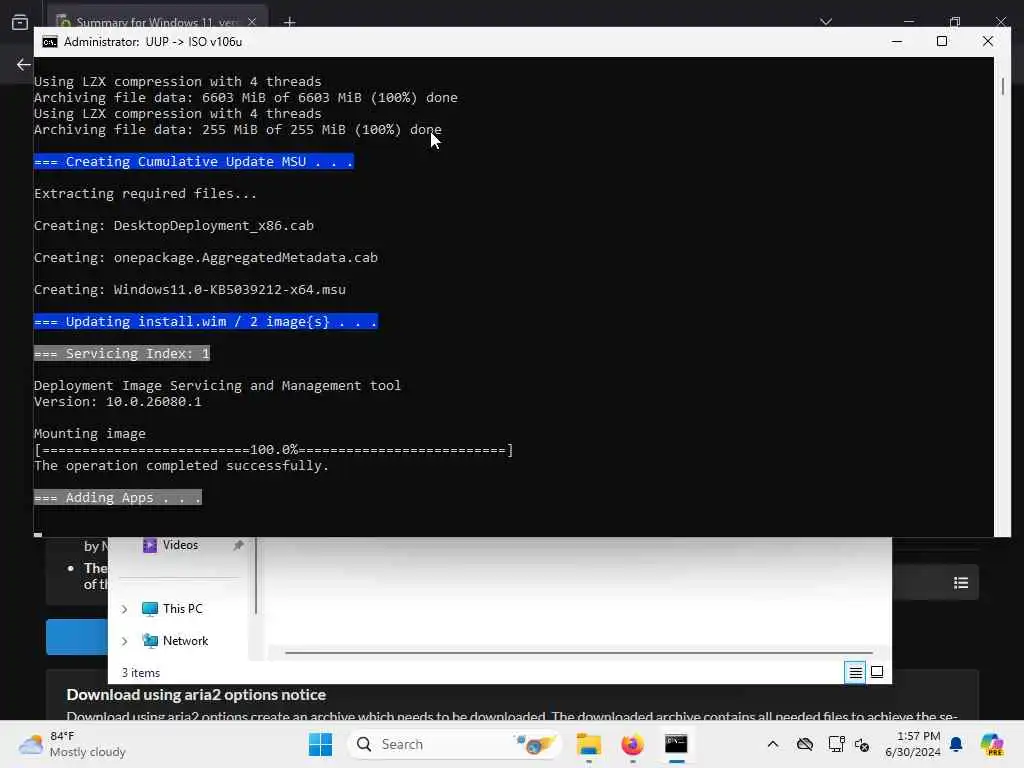Close the browser tab Summary for Windows 11
The image size is (1024, 768).
tap(252, 22)
